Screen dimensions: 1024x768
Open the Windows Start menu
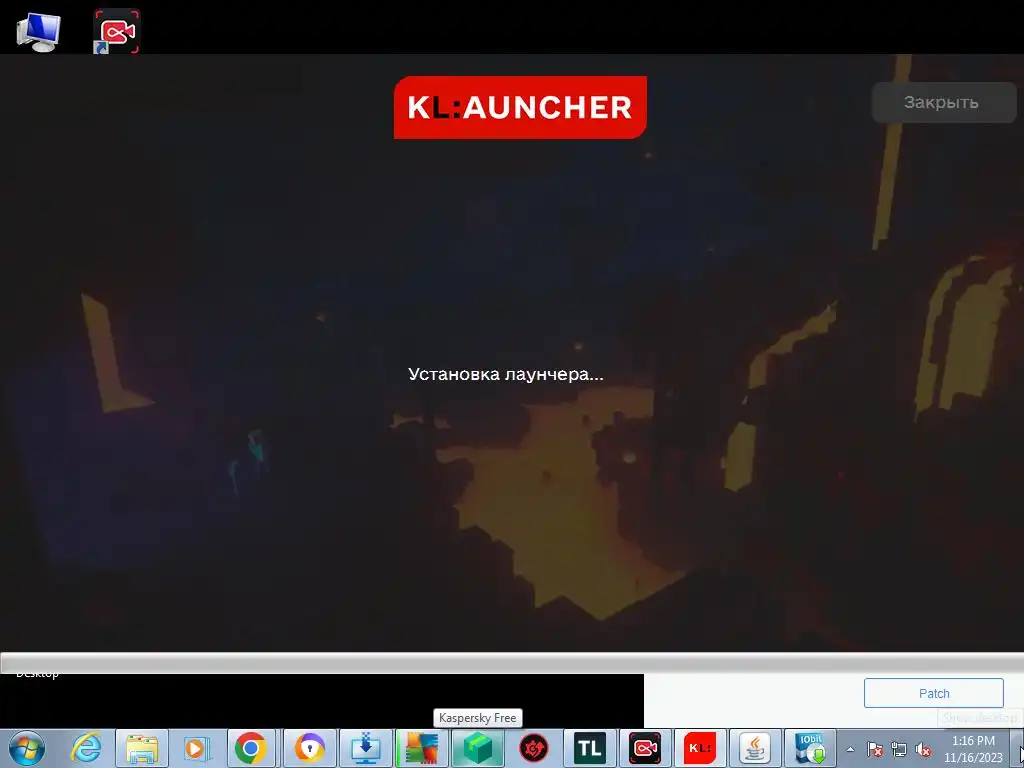(x=27, y=748)
